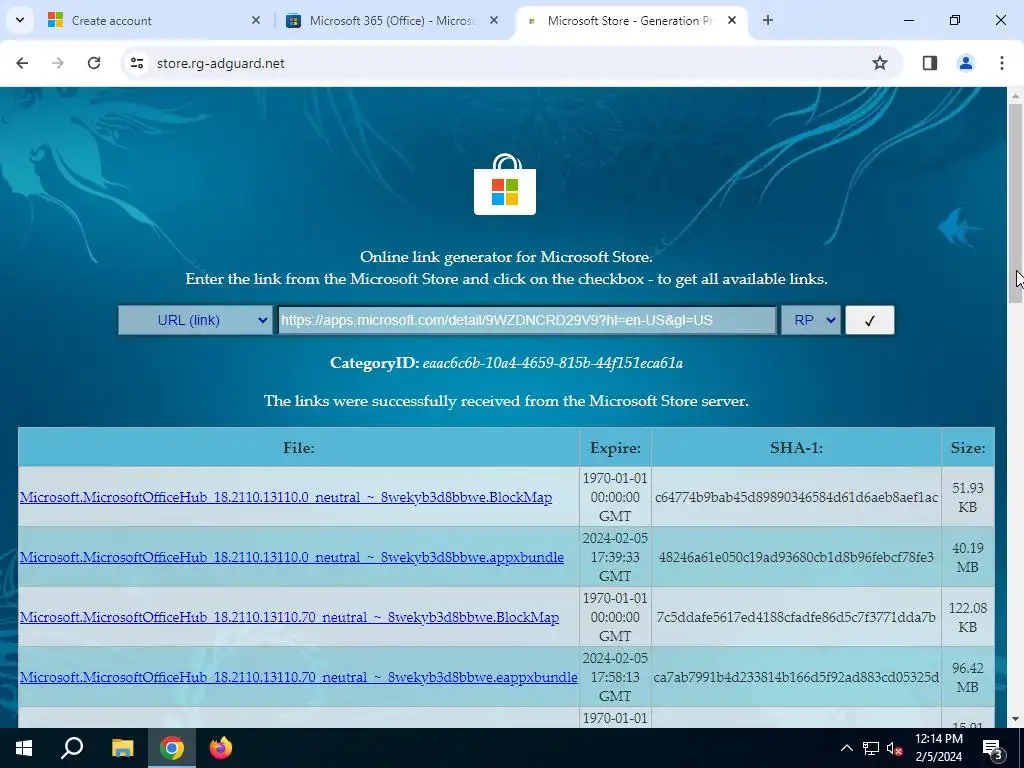Close the Microsoft 365 (Office) tab
The image size is (1024, 768).
[x=494, y=20]
